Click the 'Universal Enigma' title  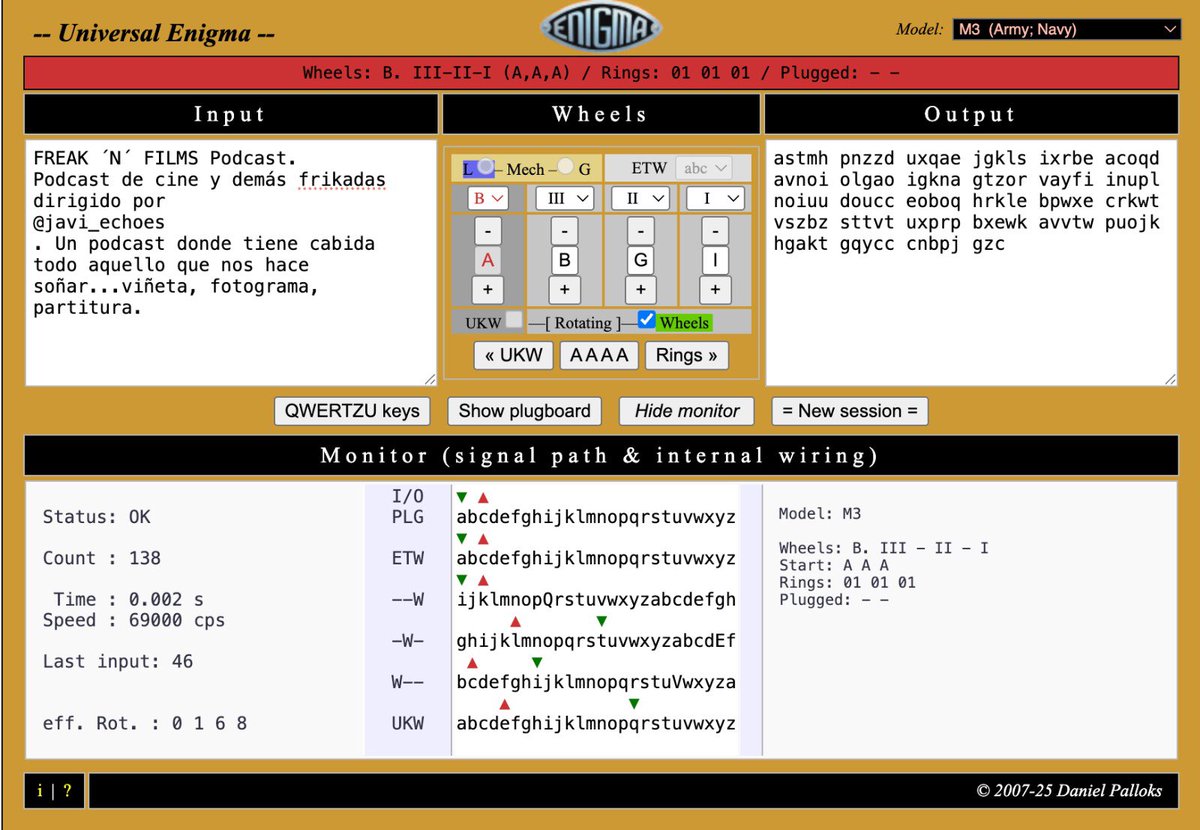(x=154, y=32)
